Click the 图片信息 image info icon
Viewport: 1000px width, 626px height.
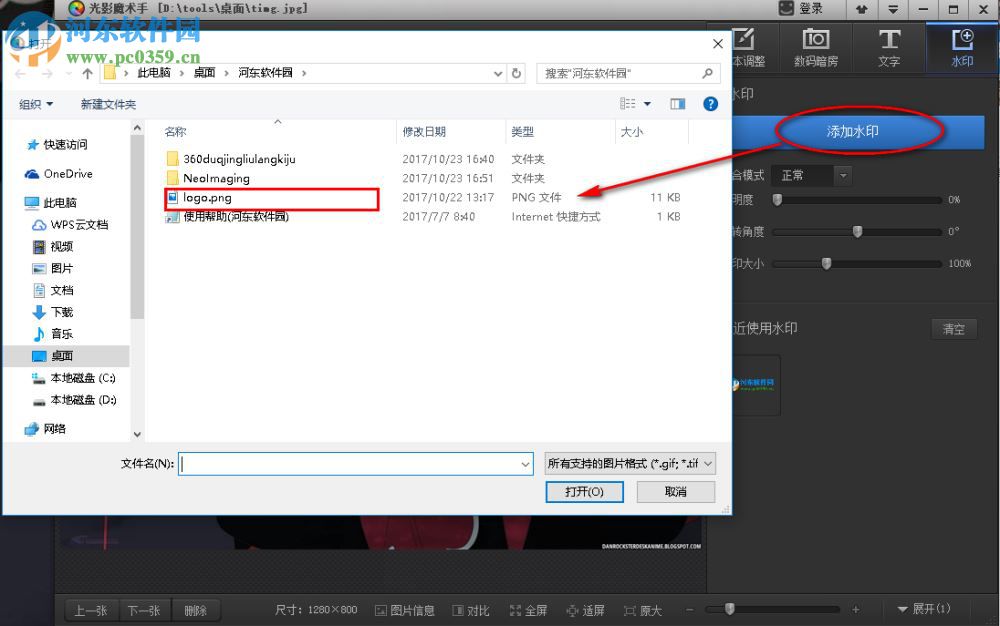pos(404,610)
